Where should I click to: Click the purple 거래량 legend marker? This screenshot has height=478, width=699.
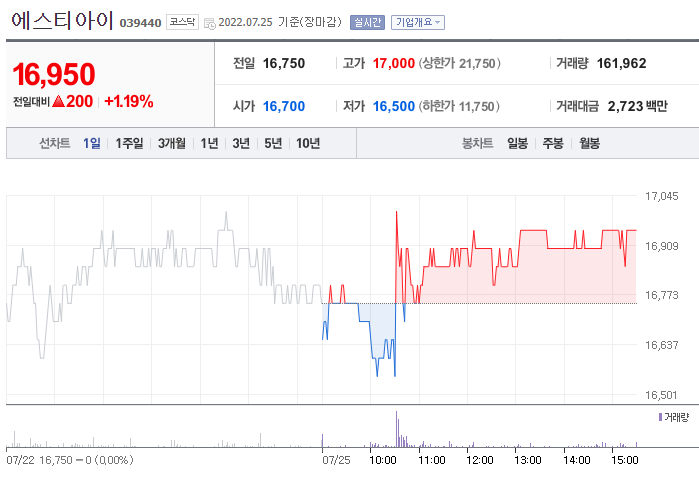pyautogui.click(x=660, y=417)
